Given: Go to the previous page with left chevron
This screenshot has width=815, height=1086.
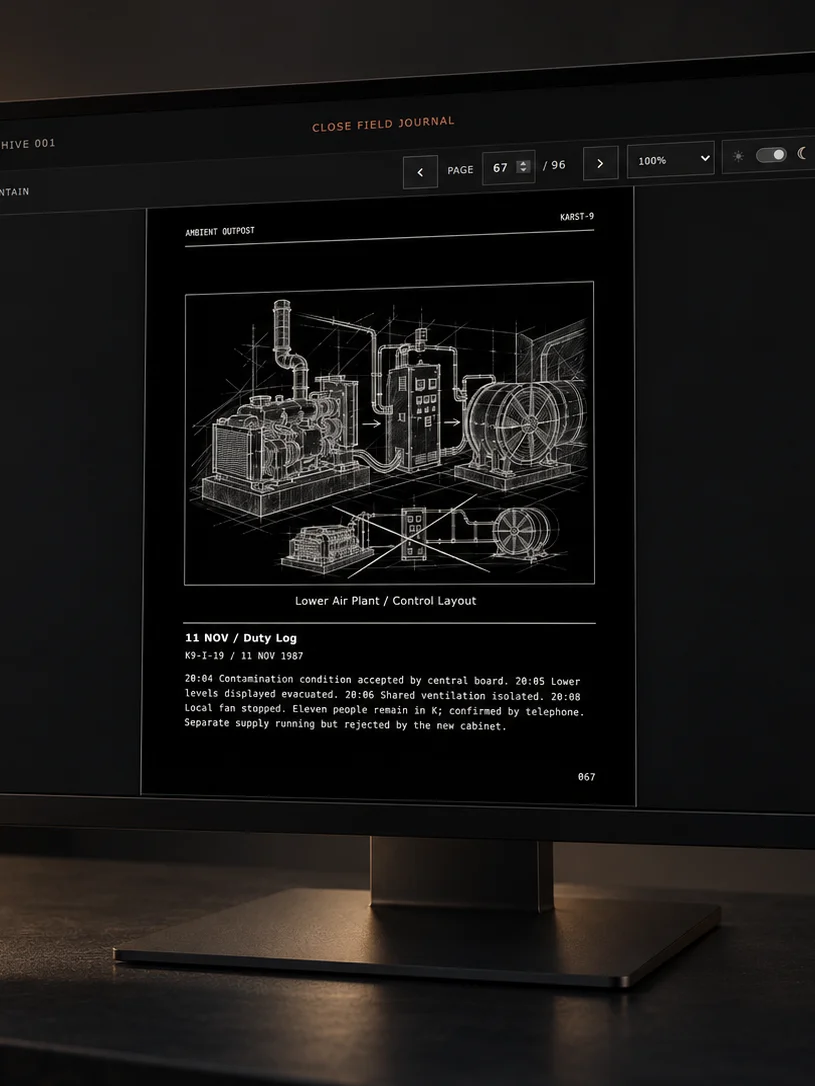Looking at the screenshot, I should pos(420,172).
